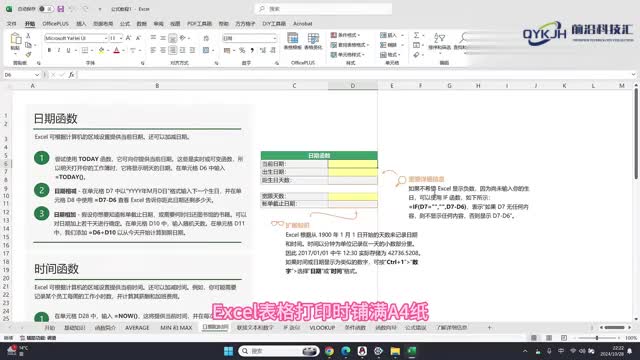
Task: Click the Sort and Filter icon
Action: click(440, 41)
